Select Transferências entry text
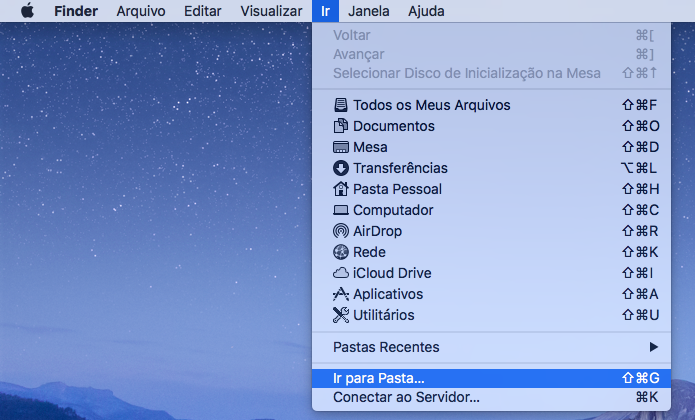The height and width of the screenshot is (420, 695). [x=400, y=168]
